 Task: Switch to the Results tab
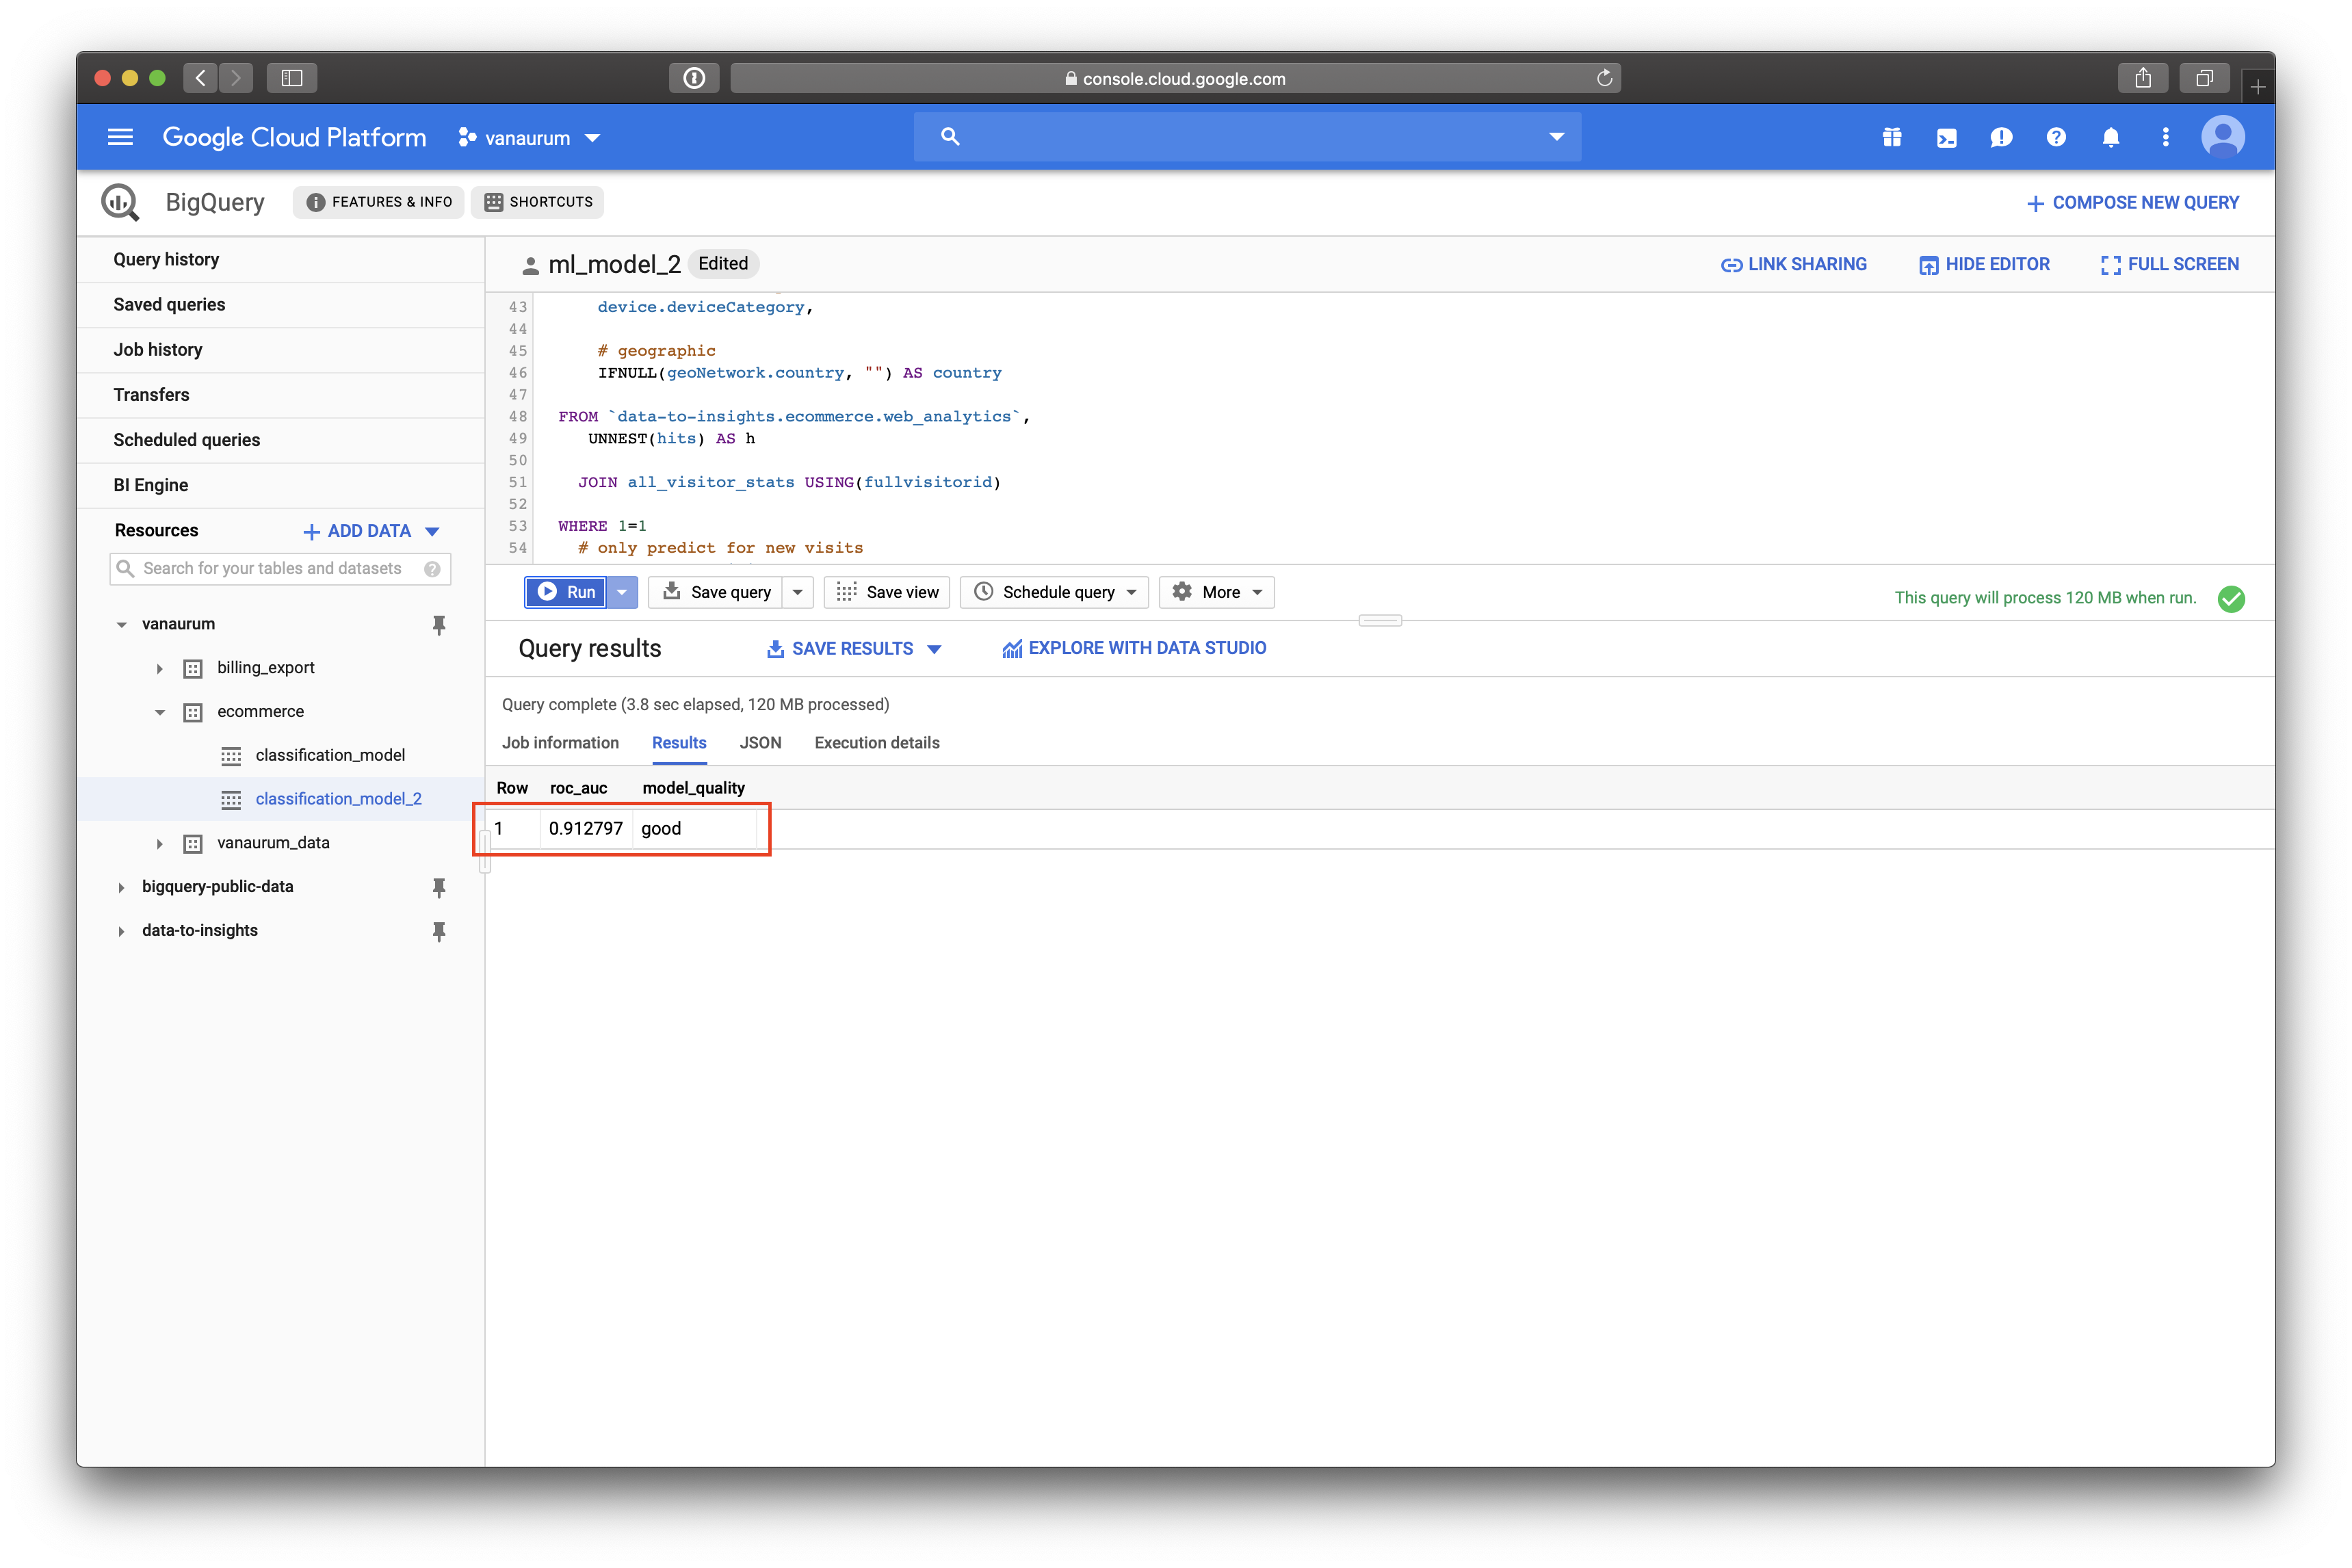click(x=679, y=743)
